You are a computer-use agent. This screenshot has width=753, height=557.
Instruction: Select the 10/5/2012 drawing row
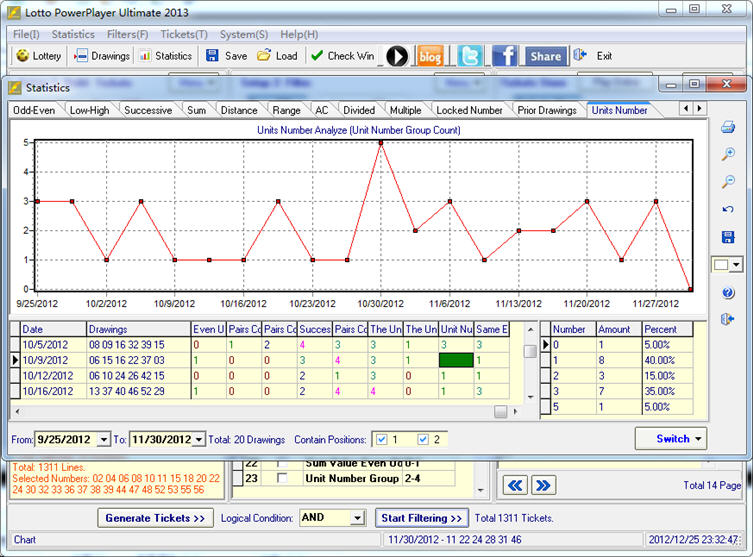[x=260, y=345]
